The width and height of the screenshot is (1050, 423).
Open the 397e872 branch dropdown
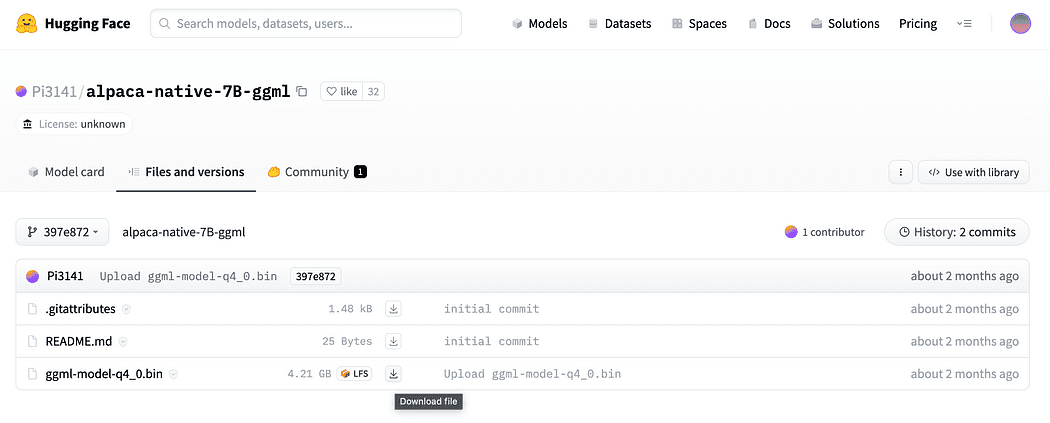(x=62, y=232)
